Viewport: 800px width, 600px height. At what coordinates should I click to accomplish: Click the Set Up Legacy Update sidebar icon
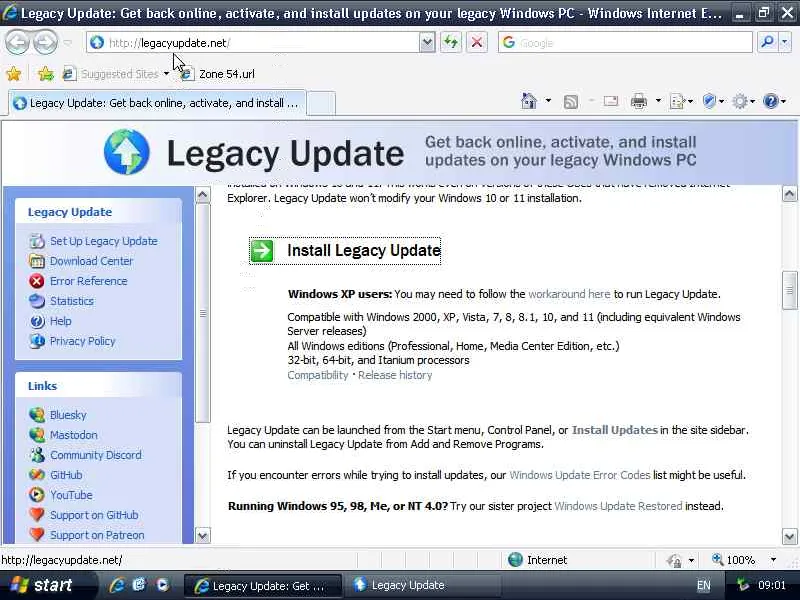point(36,241)
